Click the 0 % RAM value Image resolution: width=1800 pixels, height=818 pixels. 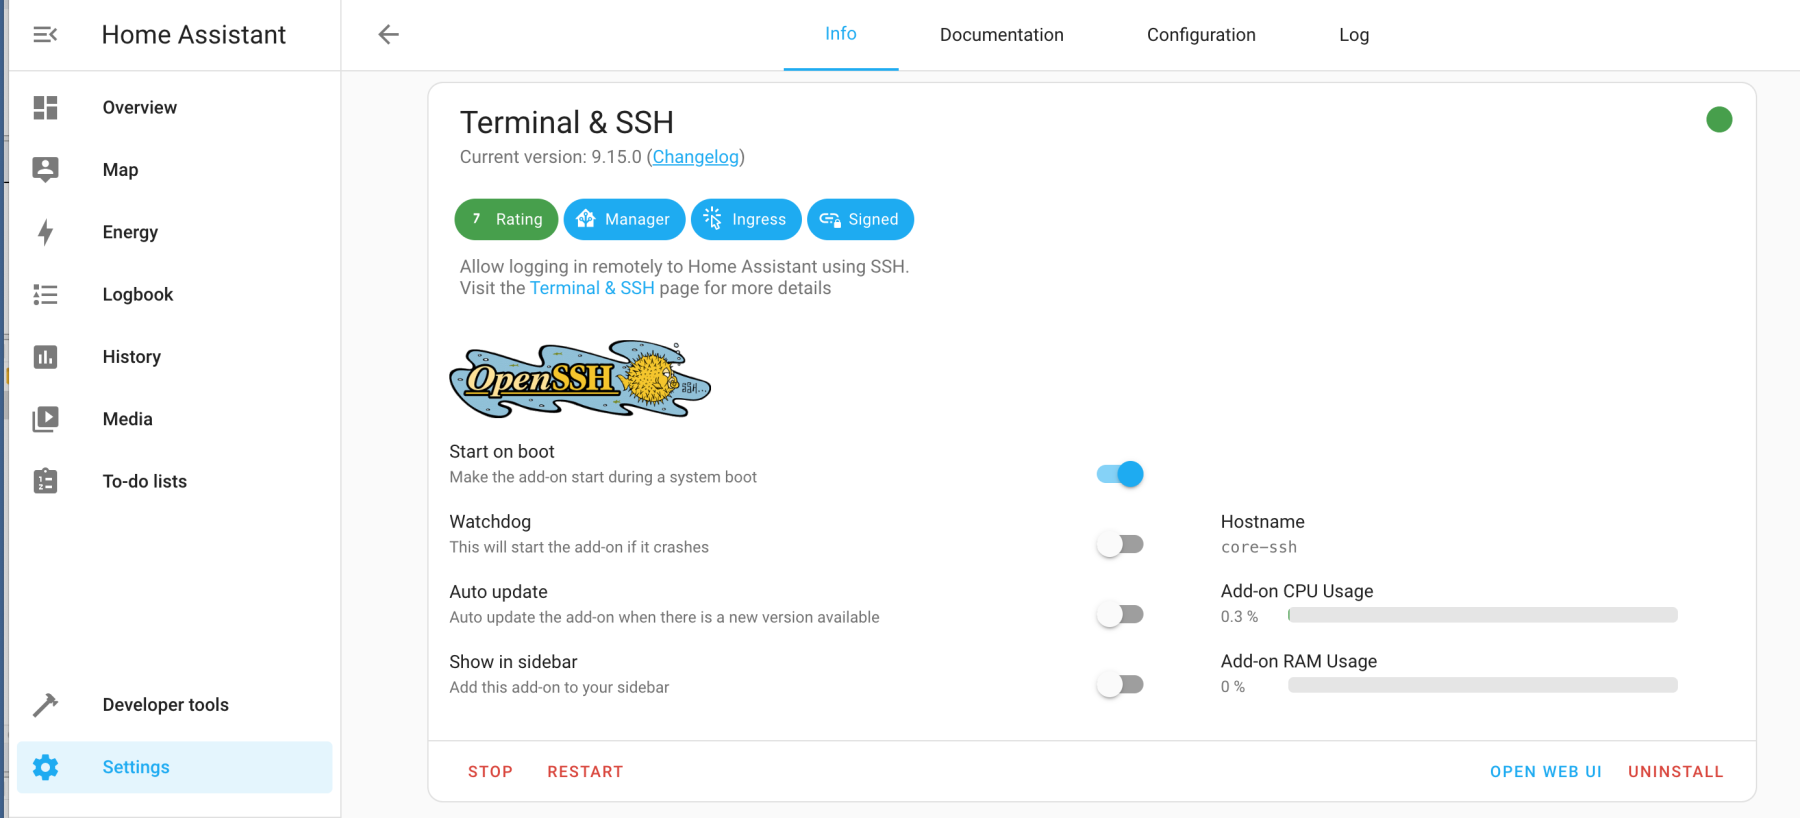pyautogui.click(x=1233, y=687)
